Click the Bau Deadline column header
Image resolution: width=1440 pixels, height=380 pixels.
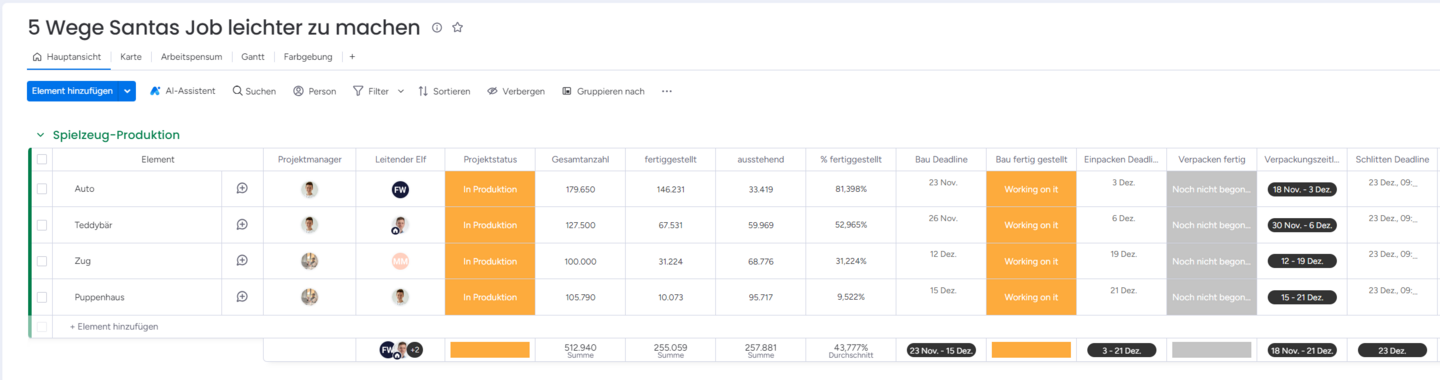[x=941, y=159]
